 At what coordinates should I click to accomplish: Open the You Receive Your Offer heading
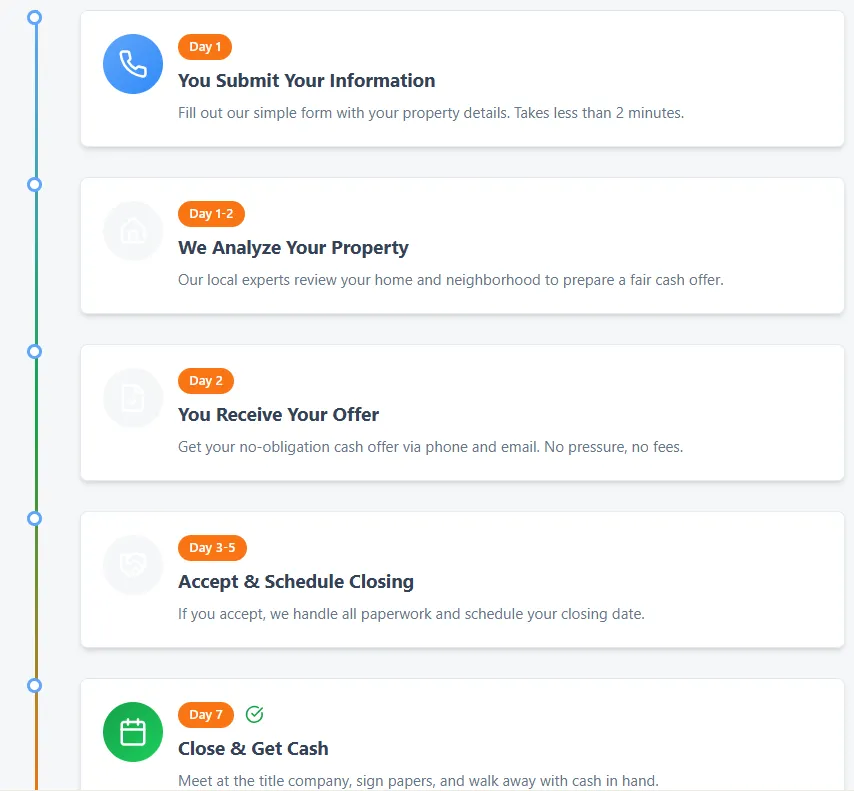(x=278, y=415)
